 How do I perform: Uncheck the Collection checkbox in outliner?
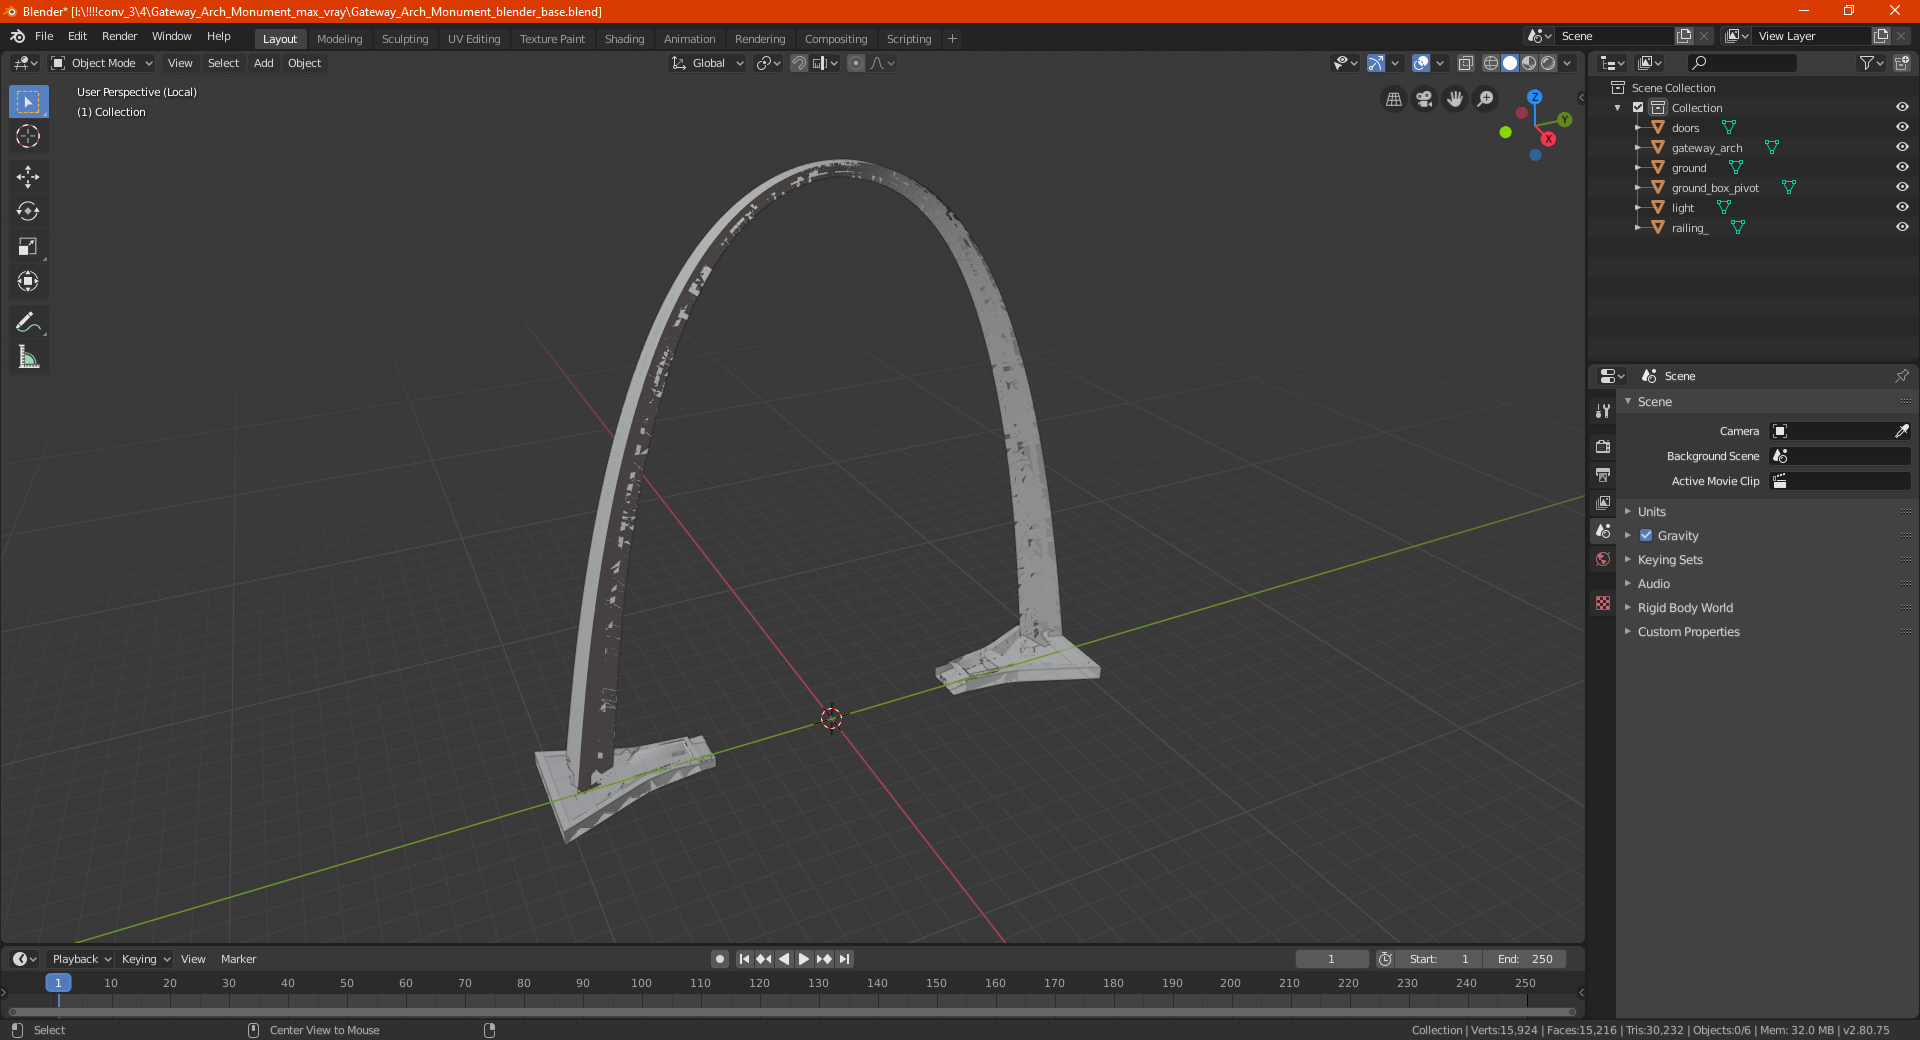tap(1638, 107)
